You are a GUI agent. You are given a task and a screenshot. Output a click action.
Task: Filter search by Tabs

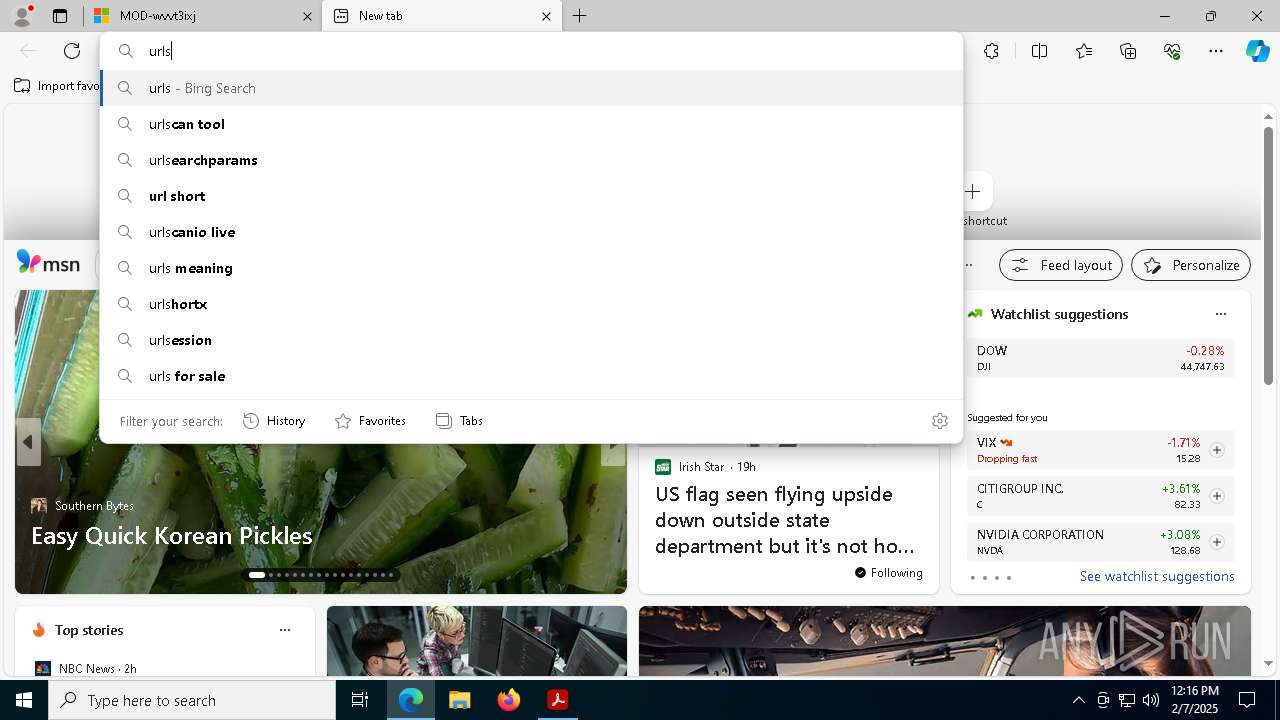tap(460, 421)
